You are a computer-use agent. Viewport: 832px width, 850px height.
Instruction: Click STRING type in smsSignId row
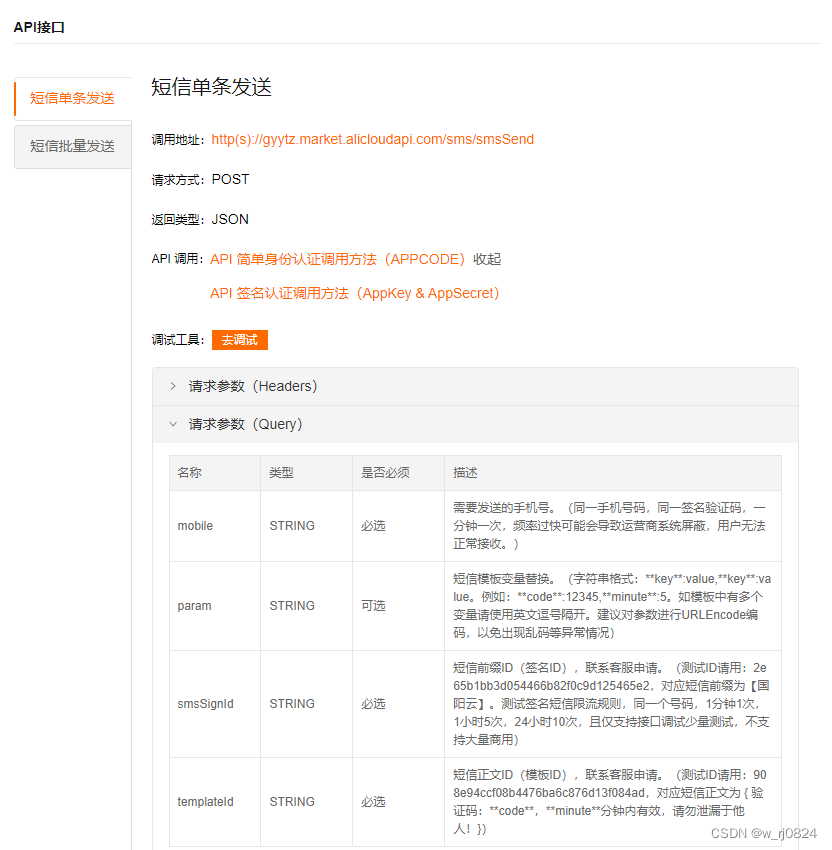pos(292,704)
